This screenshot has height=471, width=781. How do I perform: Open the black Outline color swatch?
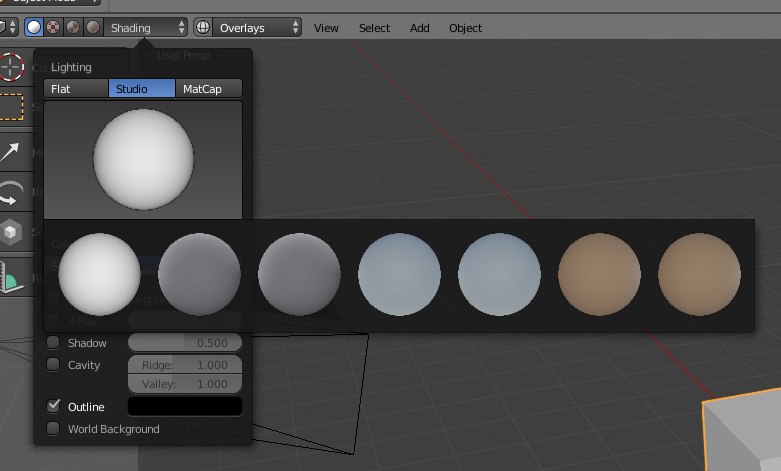185,406
